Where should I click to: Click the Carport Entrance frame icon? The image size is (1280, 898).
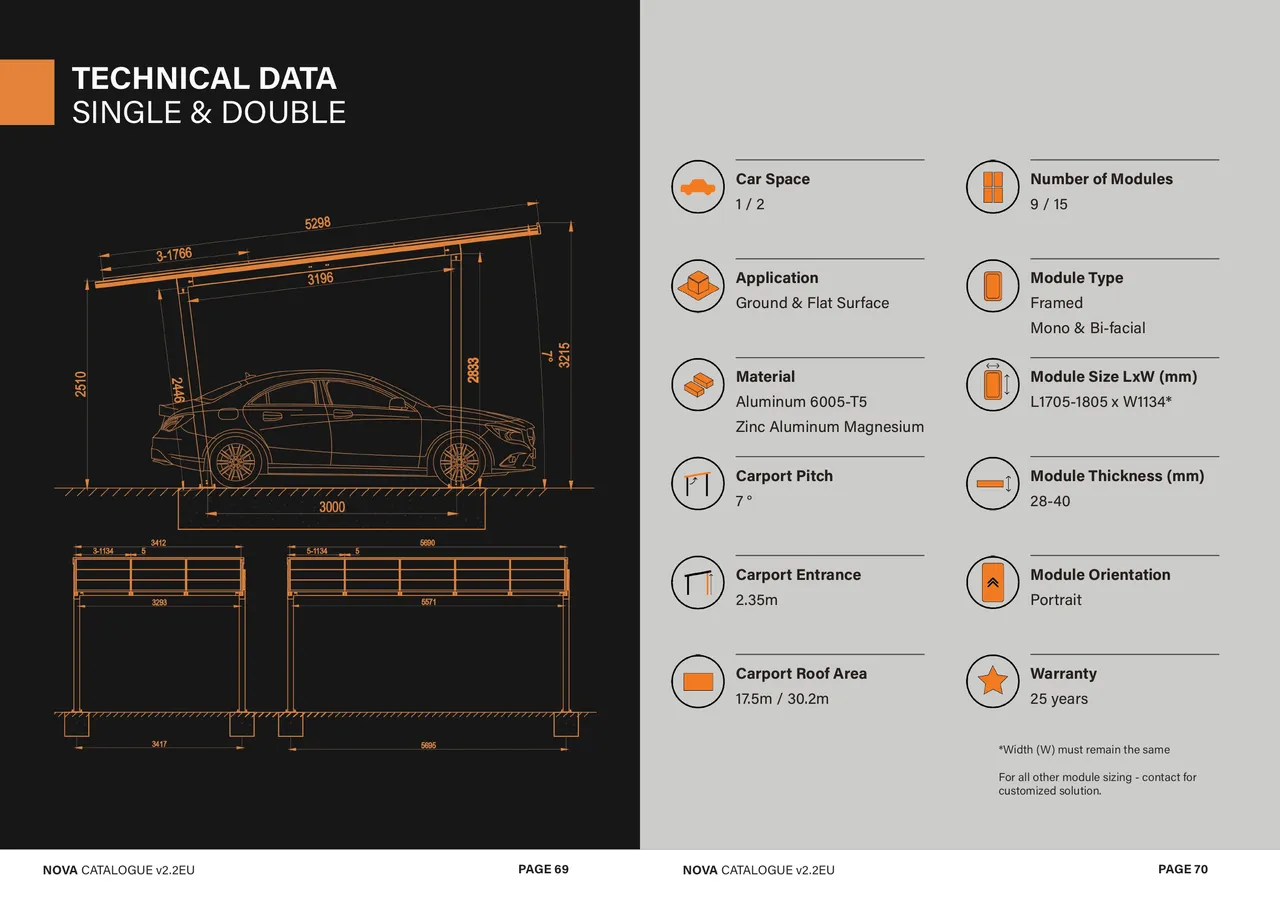pyautogui.click(x=697, y=583)
